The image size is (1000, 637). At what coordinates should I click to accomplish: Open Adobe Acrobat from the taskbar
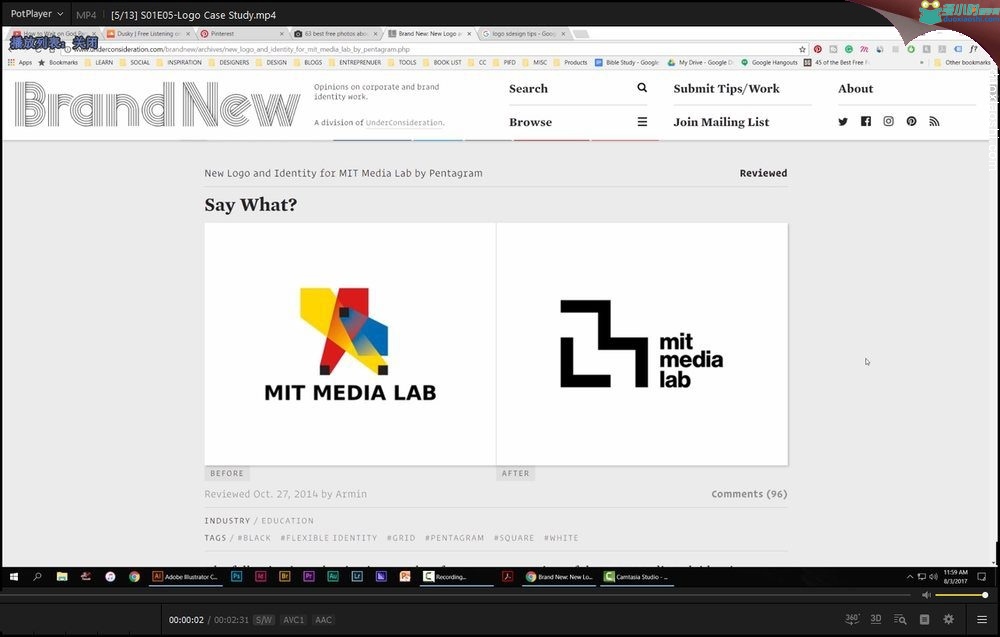tap(507, 576)
